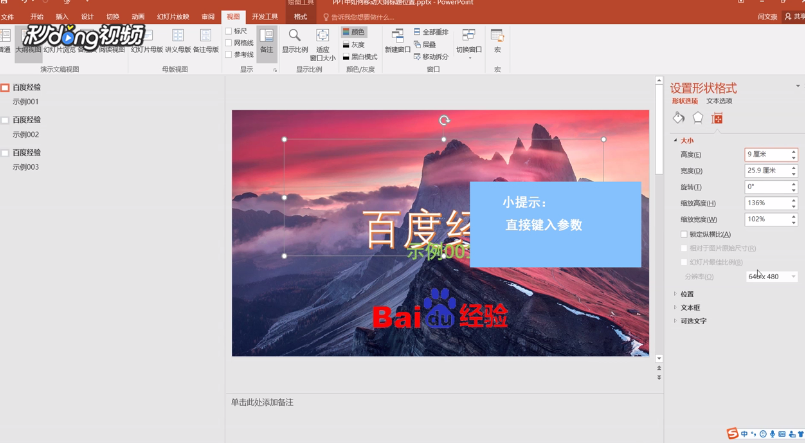Click the rotate handle above the title box
The image size is (805, 443).
tap(444, 120)
